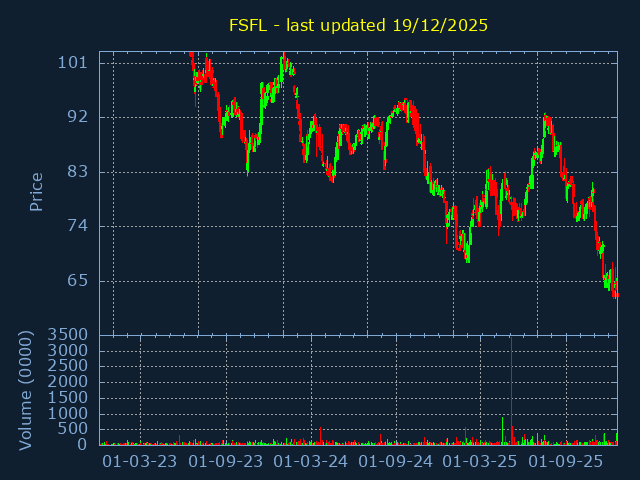Click the 0 volume axis tick
The image size is (640, 480).
[84, 445]
